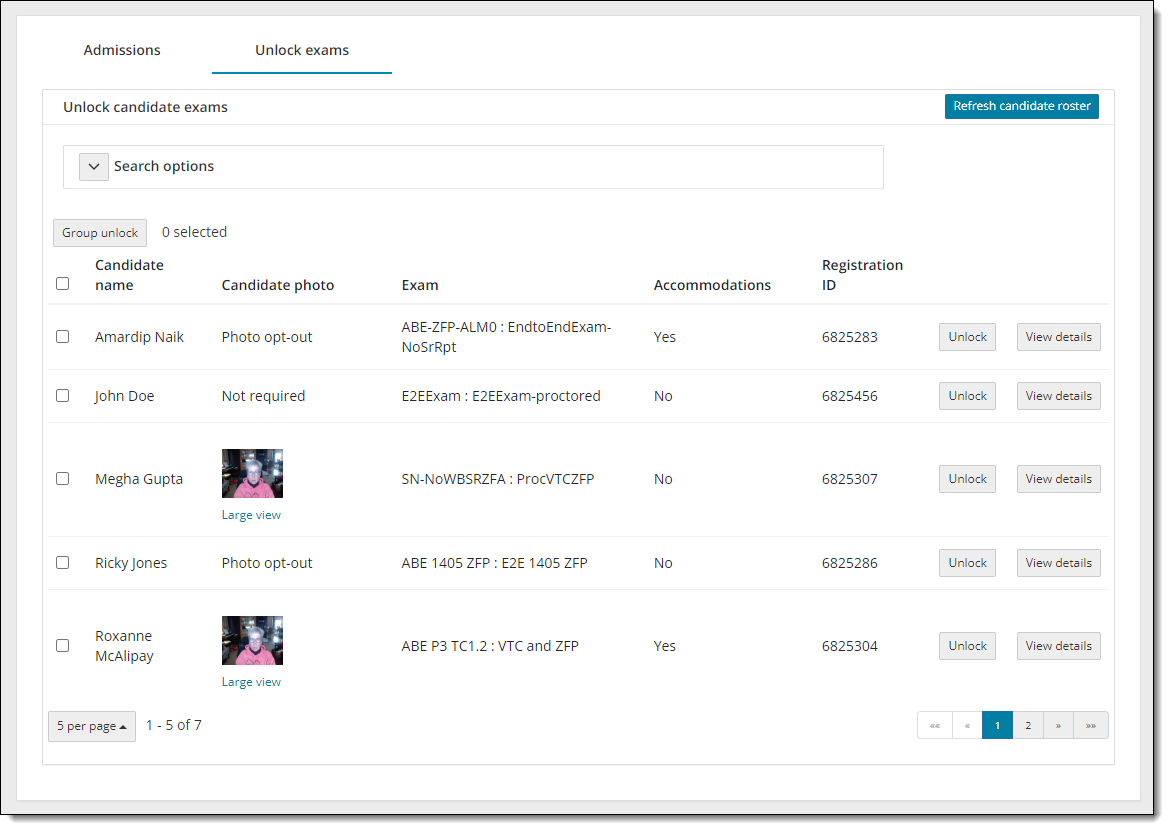The image size is (1169, 830).
Task: Go to the last page arrow
Action: [x=1090, y=726]
